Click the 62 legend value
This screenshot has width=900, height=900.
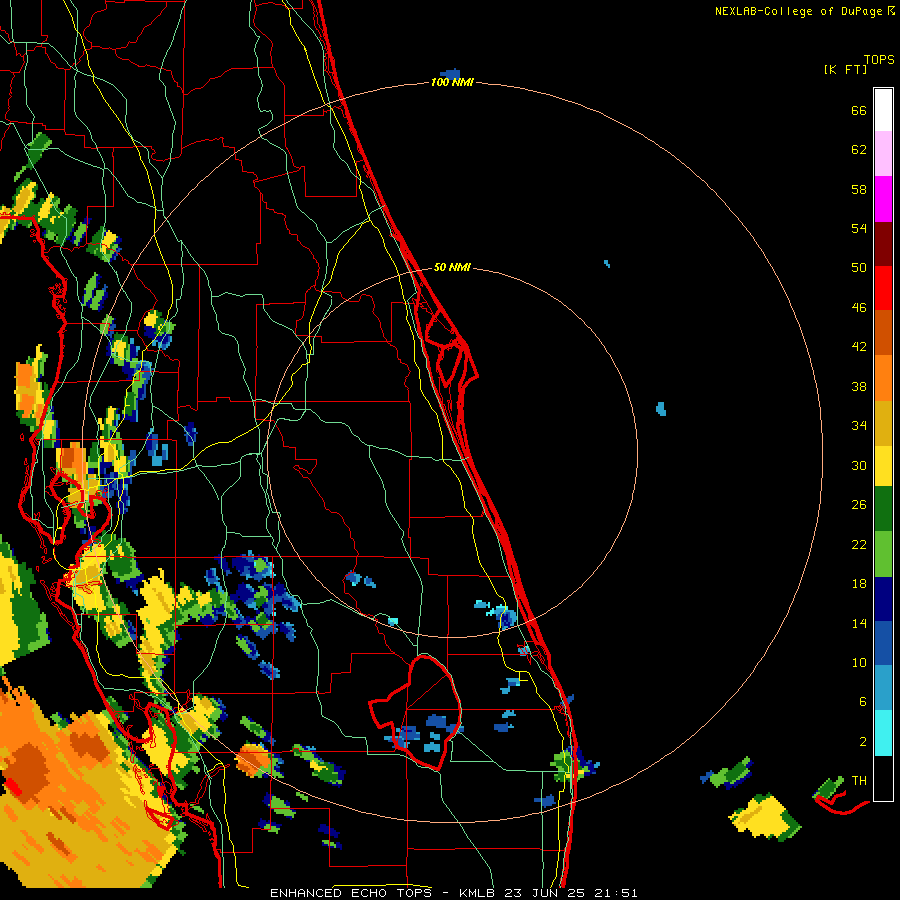(x=859, y=150)
